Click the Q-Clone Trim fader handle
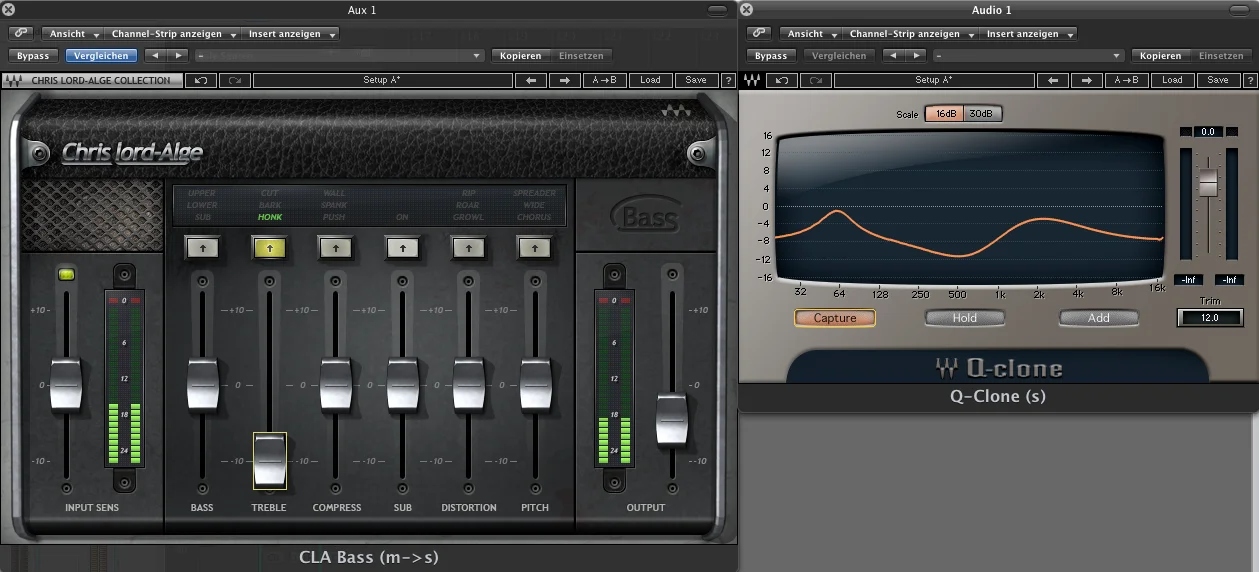1259x572 pixels. [1209, 183]
